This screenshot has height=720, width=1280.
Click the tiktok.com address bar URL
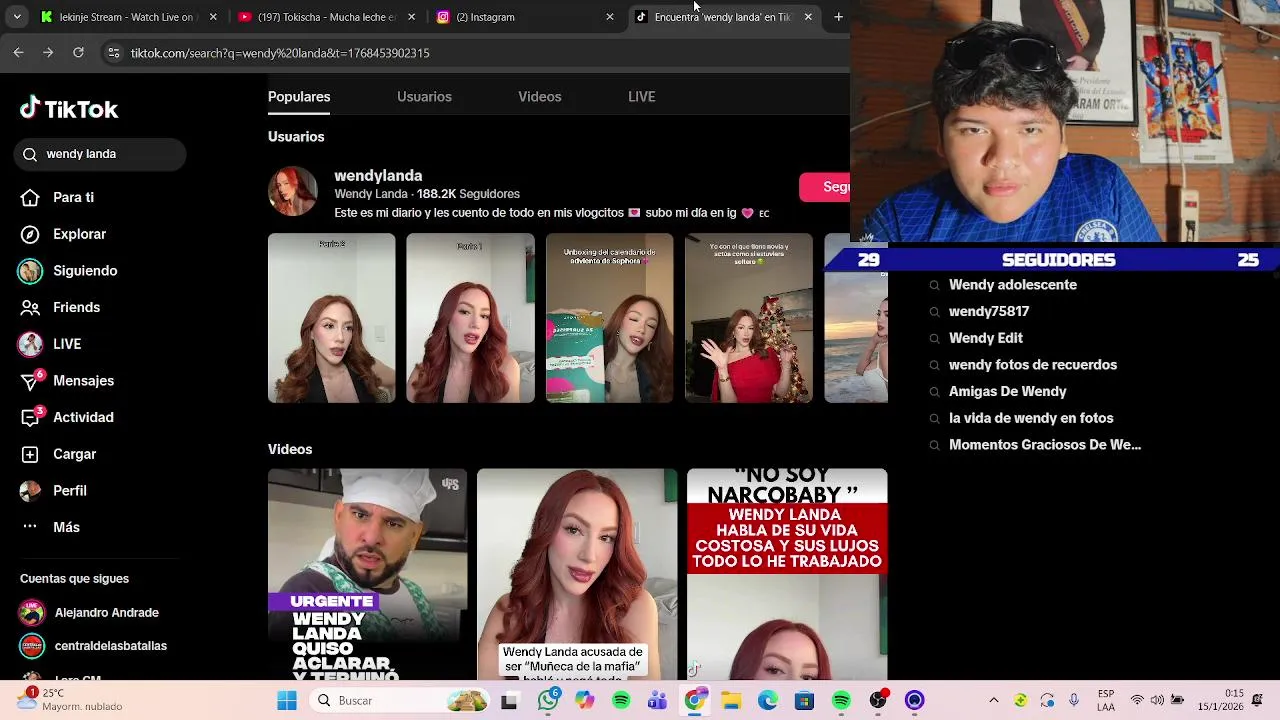pos(280,53)
